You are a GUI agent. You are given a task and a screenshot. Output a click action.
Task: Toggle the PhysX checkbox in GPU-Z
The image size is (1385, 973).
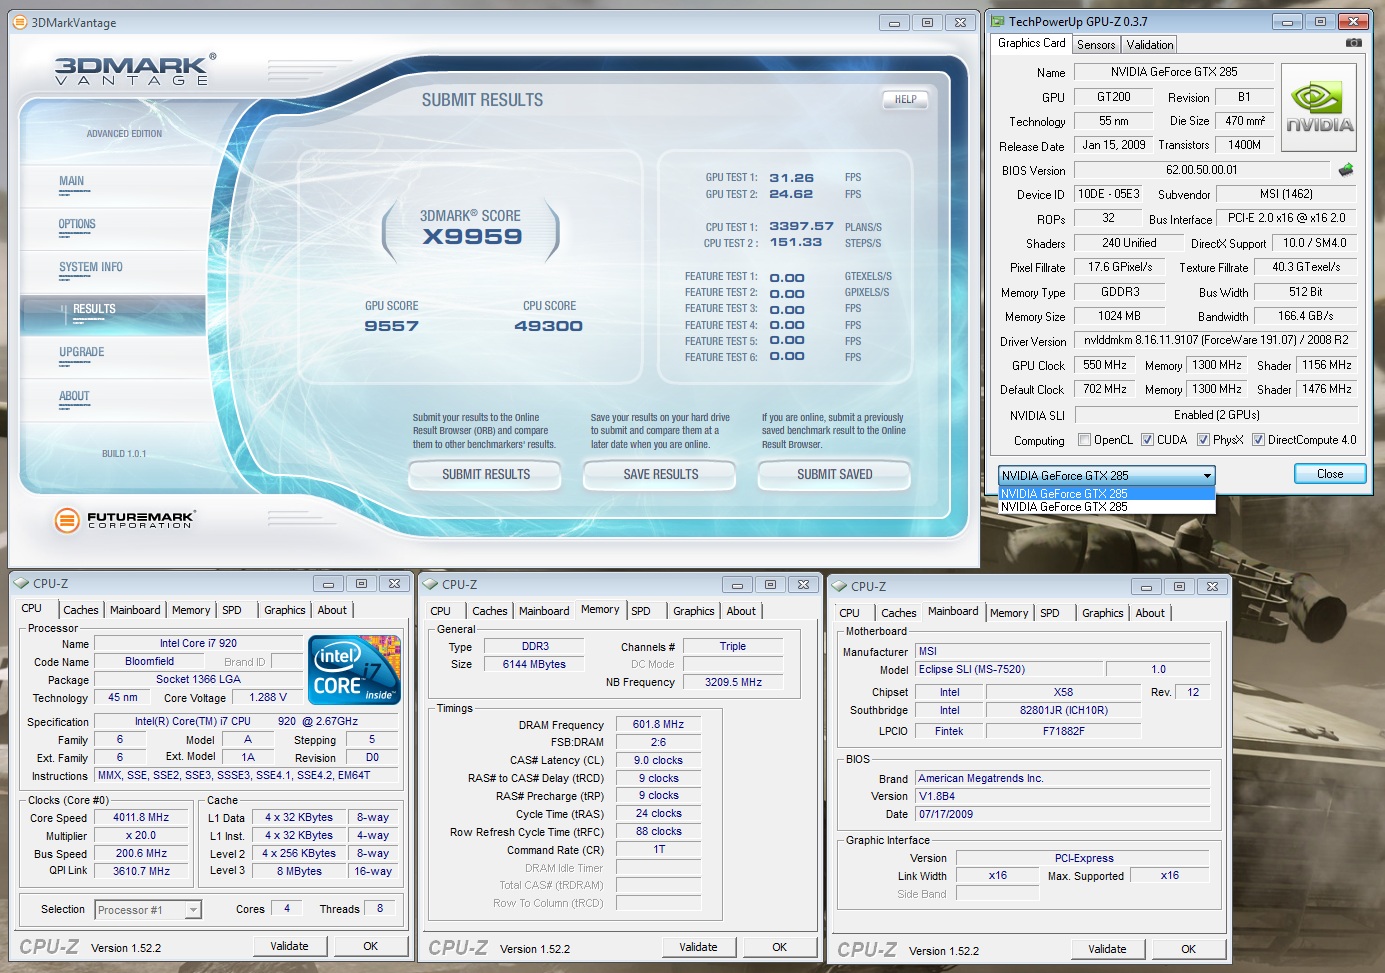1203,440
